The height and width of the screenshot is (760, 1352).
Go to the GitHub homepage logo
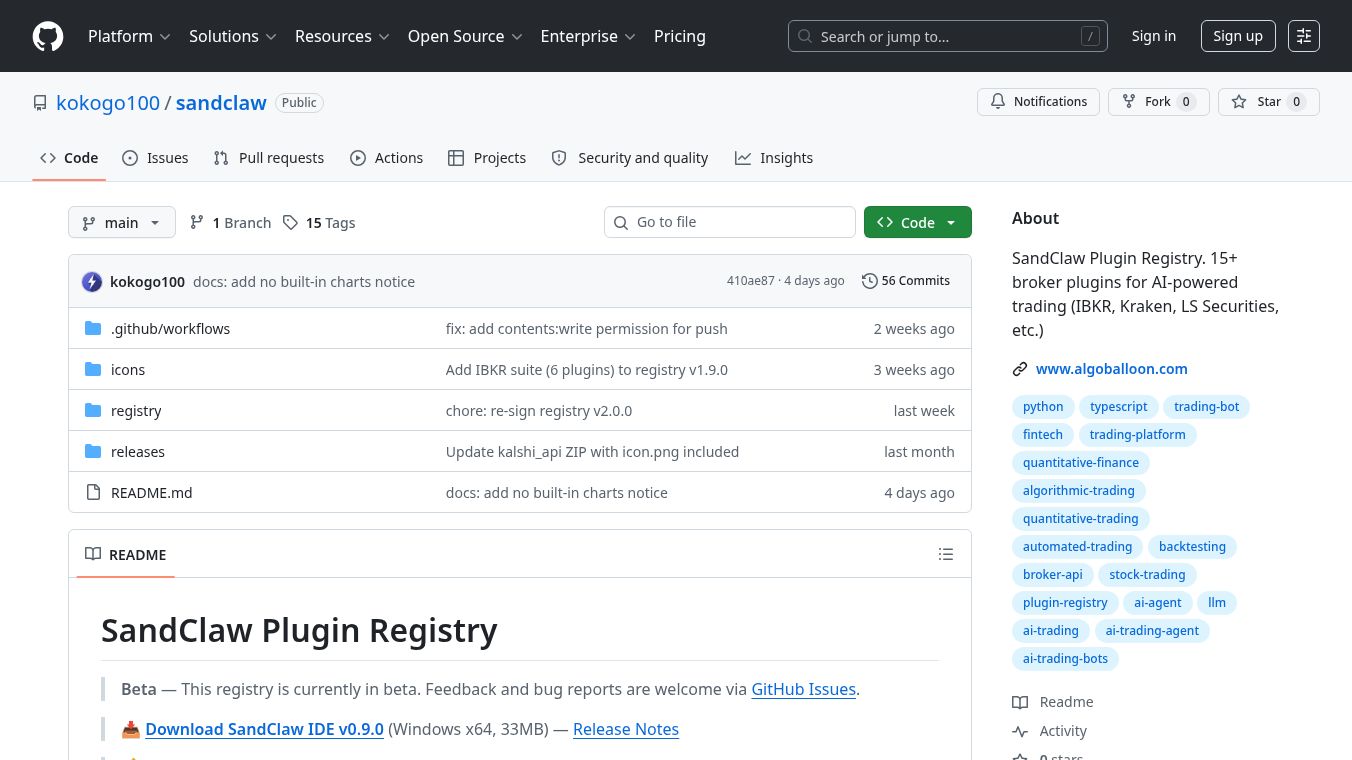48,36
